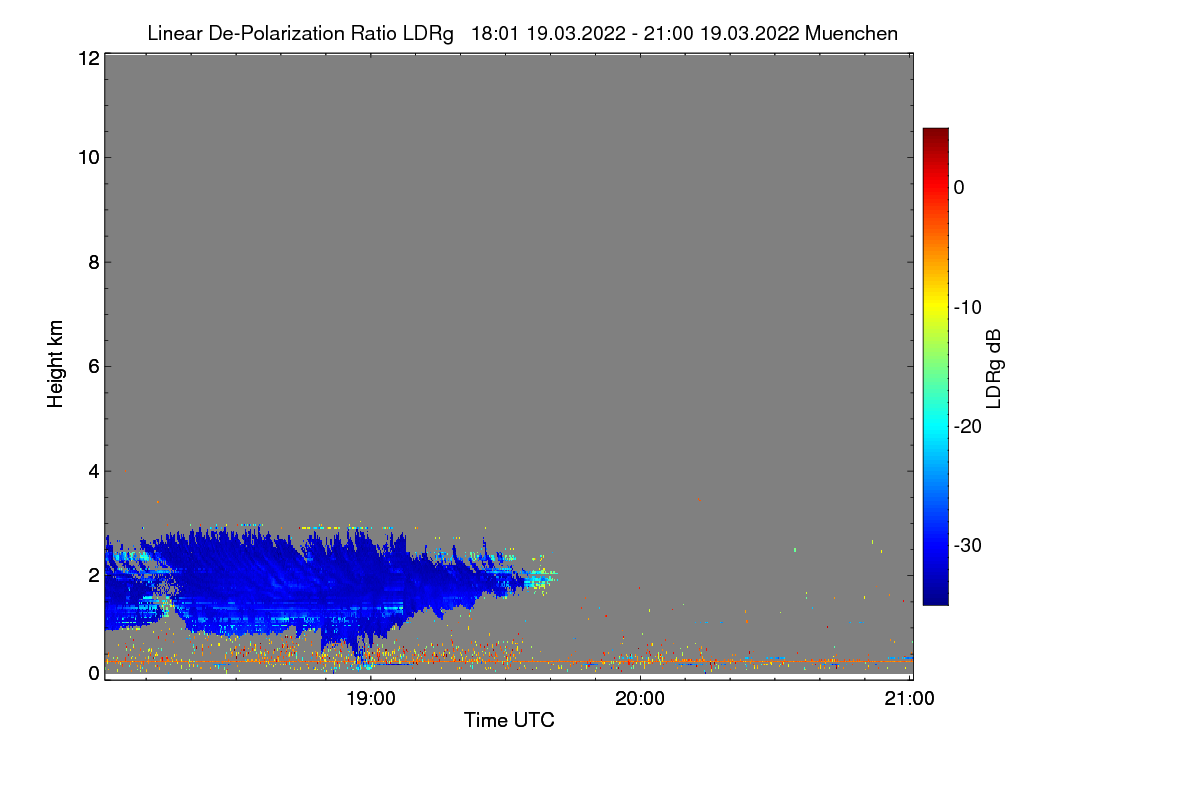The width and height of the screenshot is (1200, 800).
Task: Click the 'Height km' axis title
Action: [x=56, y=366]
